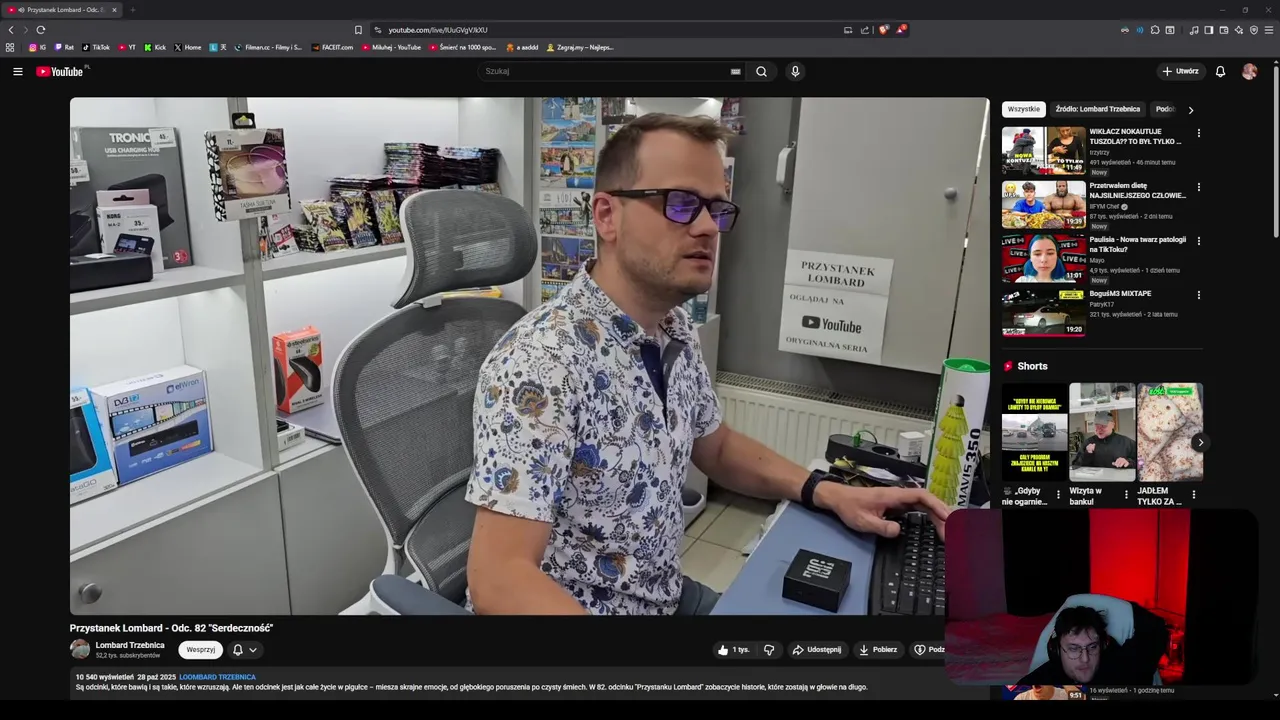The height and width of the screenshot is (720, 1280).
Task: Open options for WIKŁACZ NOKAUTUJE TUSZOLA video
Action: point(1199,133)
